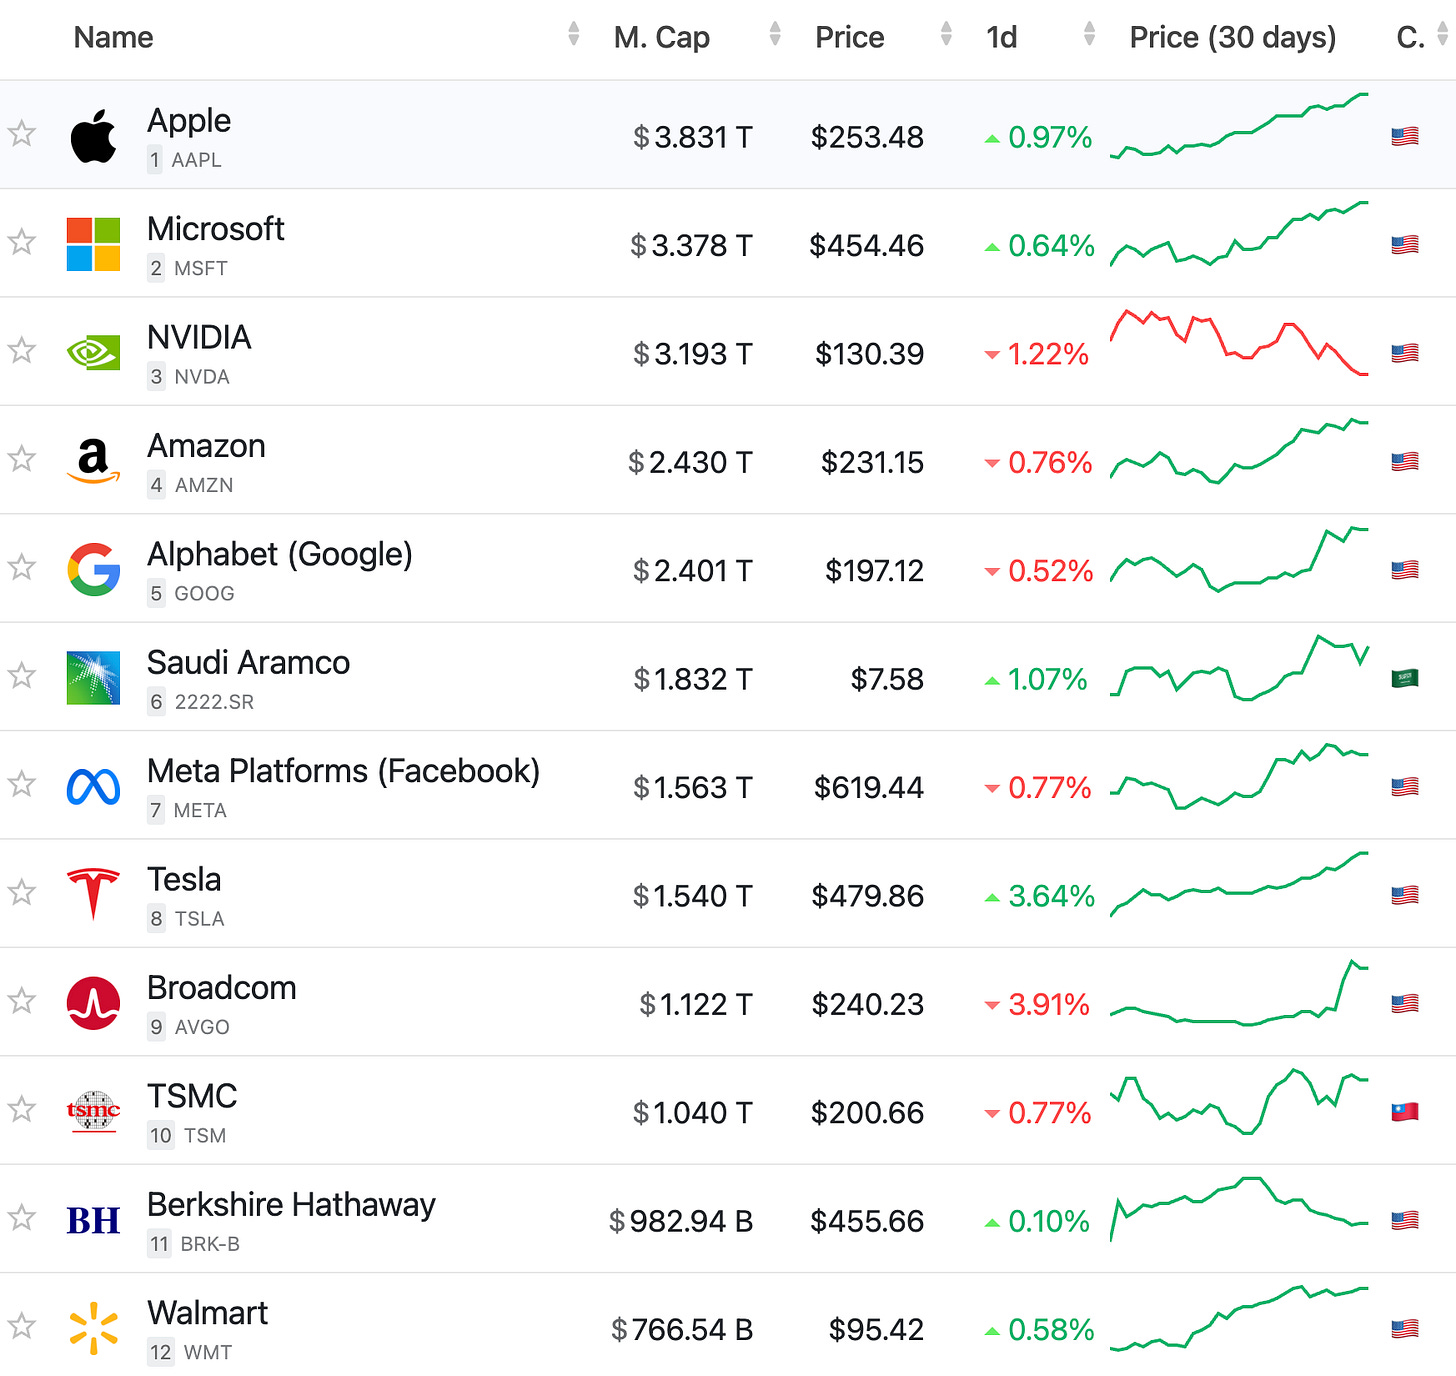This screenshot has height=1376, width=1456.
Task: Open the NVIDIA company link
Action: tap(199, 337)
